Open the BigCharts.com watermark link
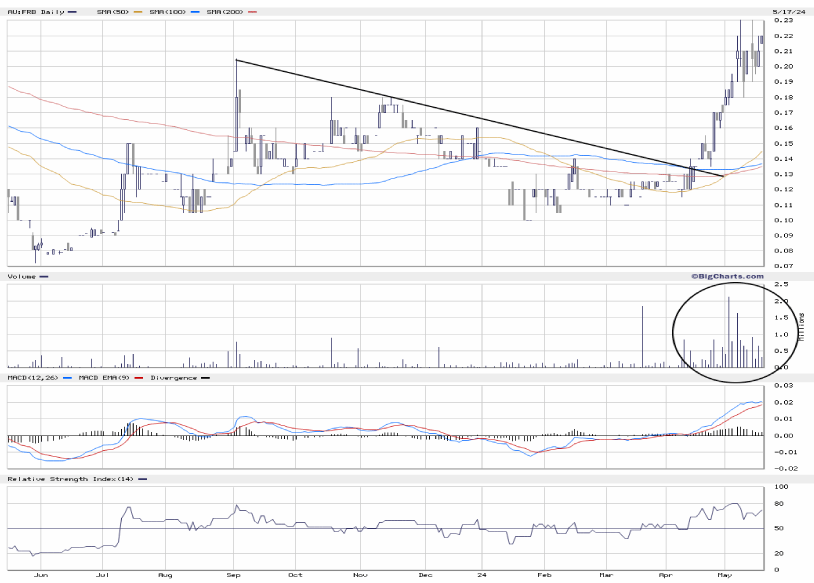Screen dimensions: 814x583 pos(725,276)
